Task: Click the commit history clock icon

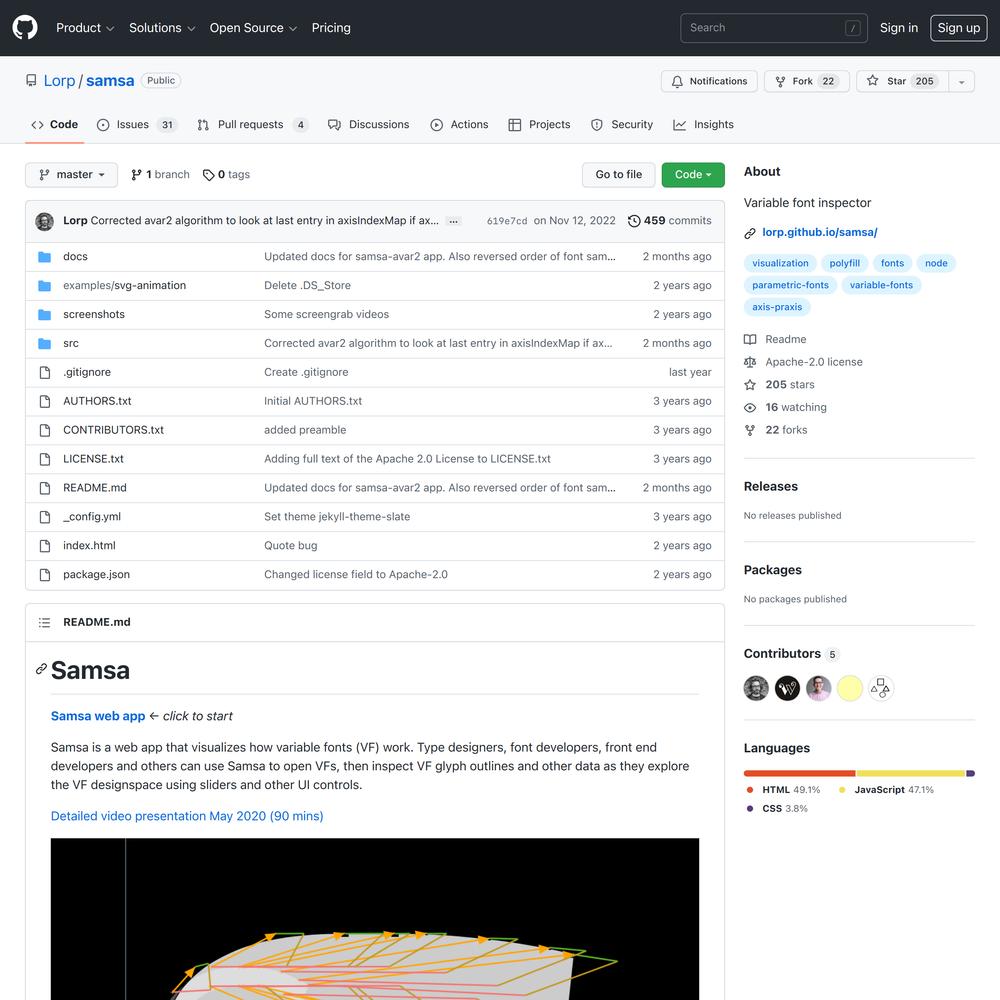Action: (x=633, y=221)
